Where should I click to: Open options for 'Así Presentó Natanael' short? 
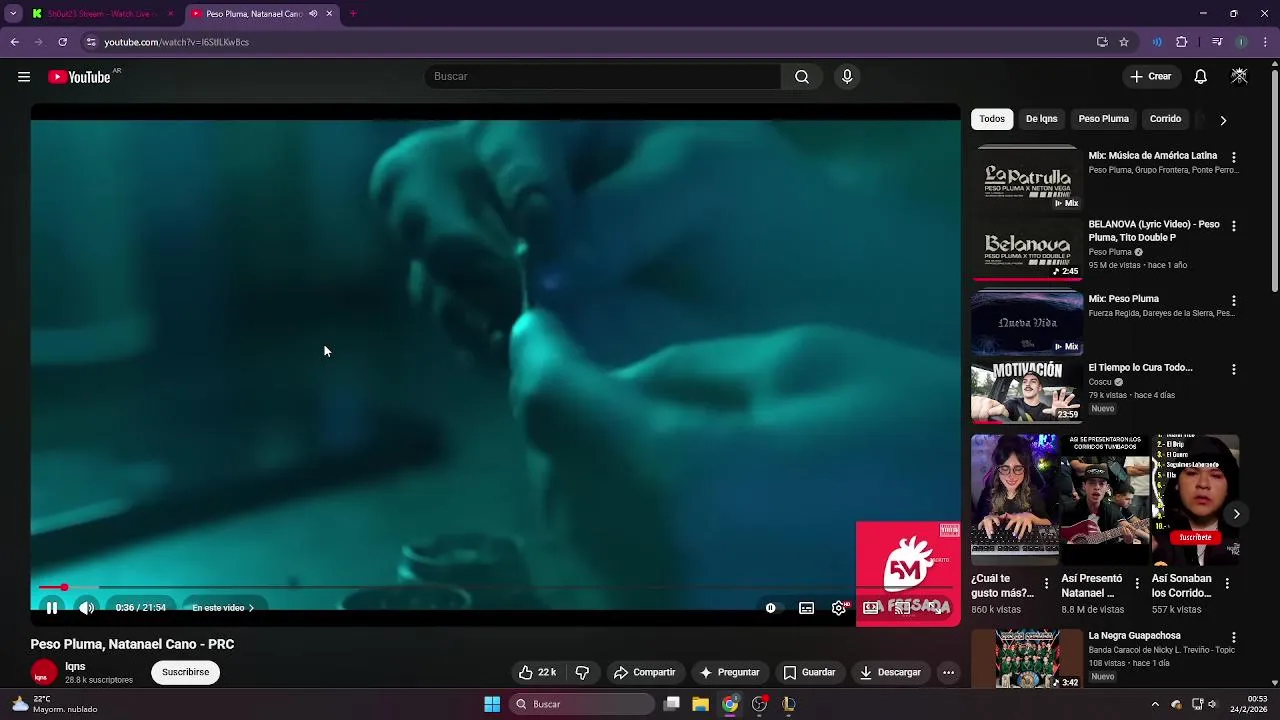click(1136, 584)
